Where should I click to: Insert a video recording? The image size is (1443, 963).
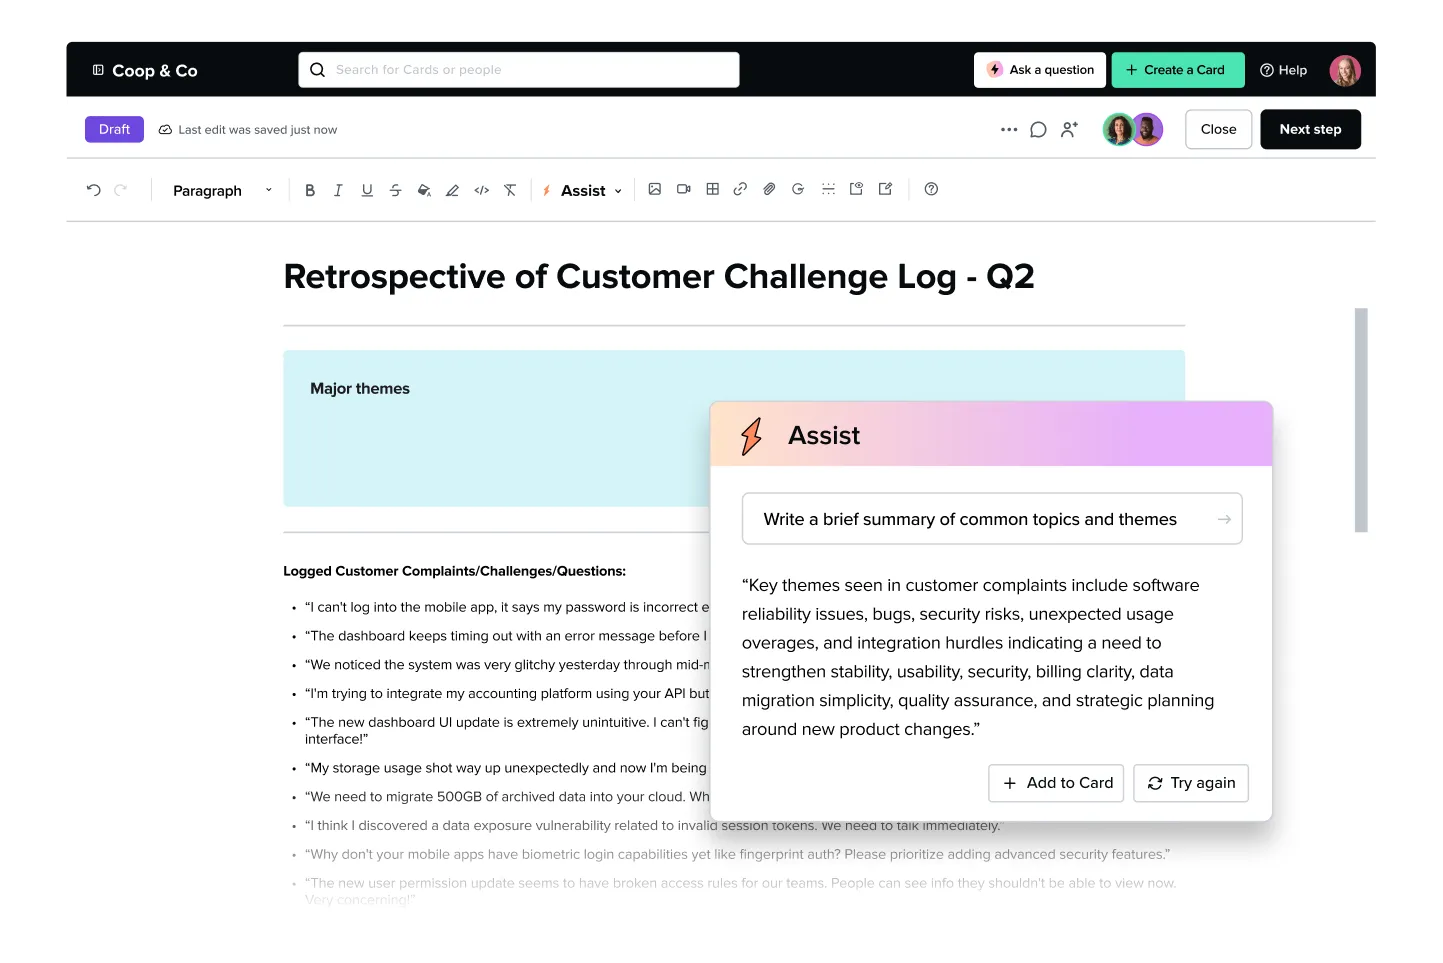tap(683, 189)
